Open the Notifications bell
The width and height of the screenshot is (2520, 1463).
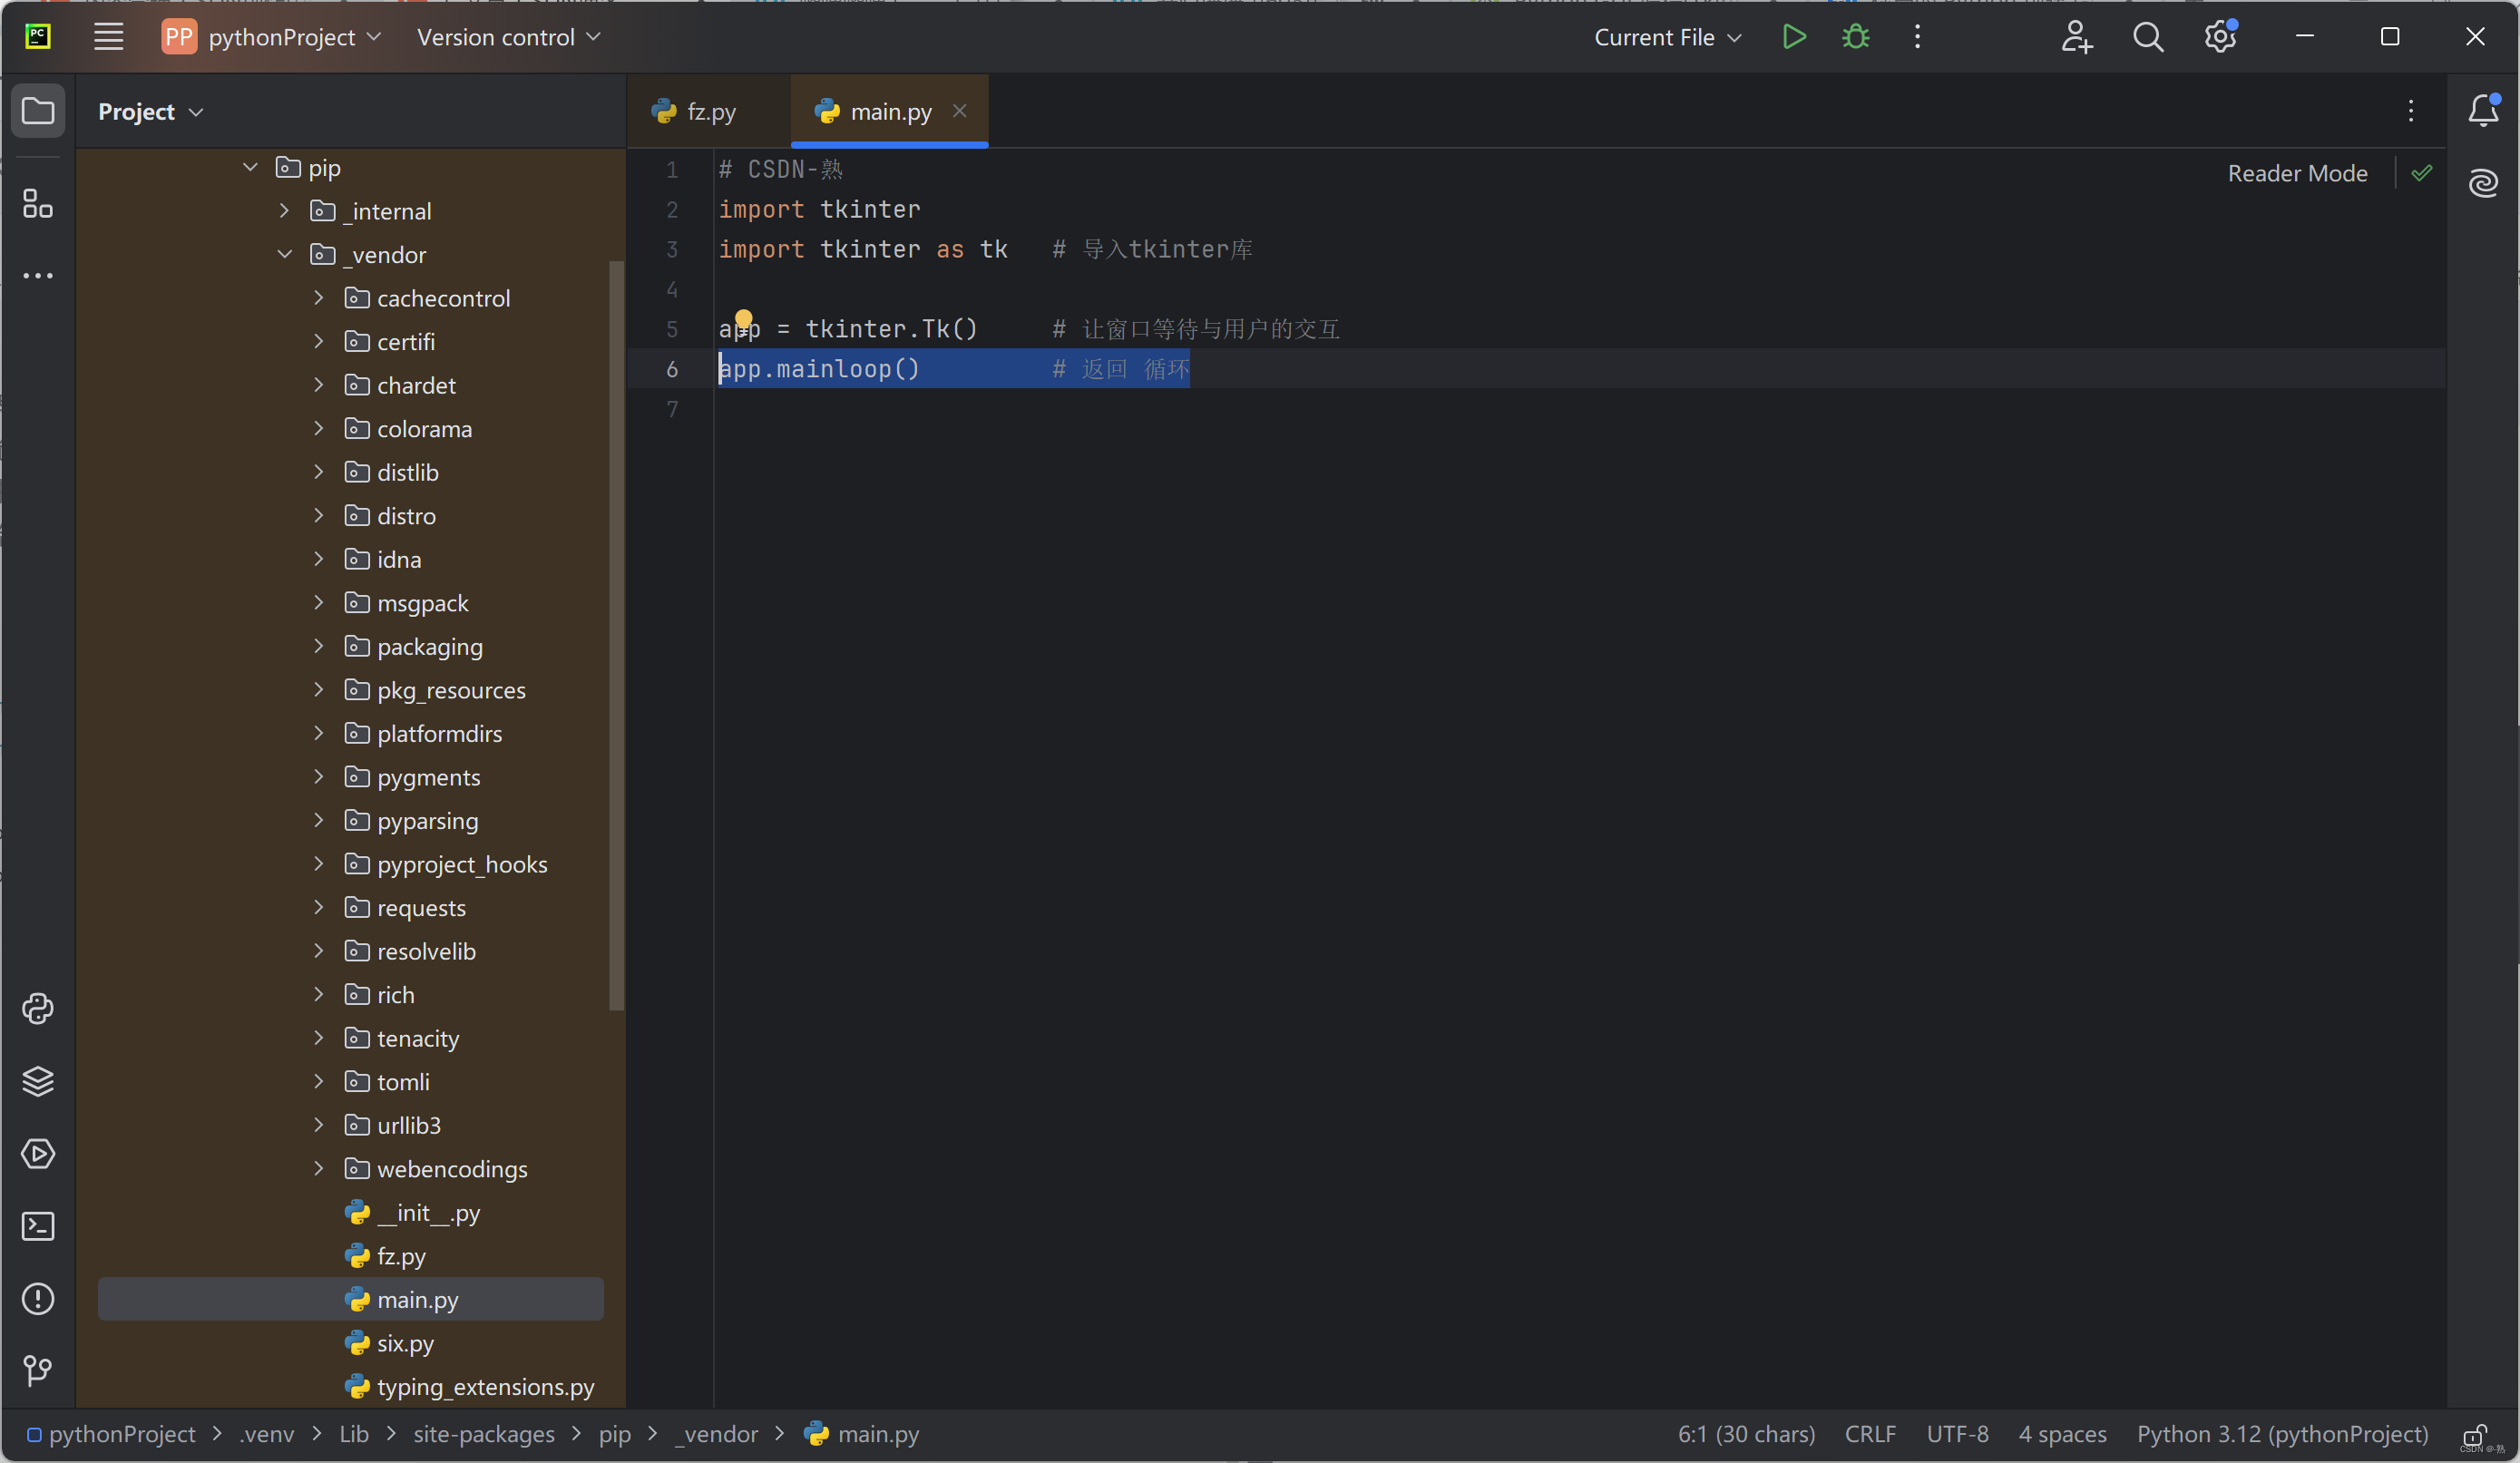[x=2484, y=110]
